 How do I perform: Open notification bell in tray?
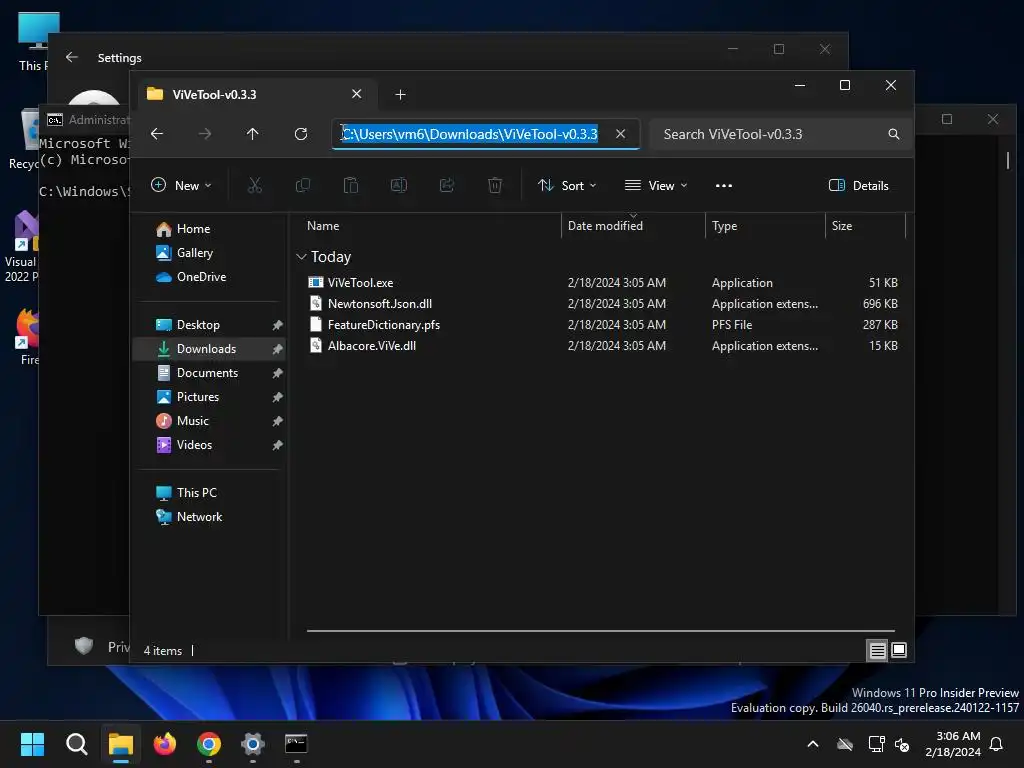coord(997,744)
